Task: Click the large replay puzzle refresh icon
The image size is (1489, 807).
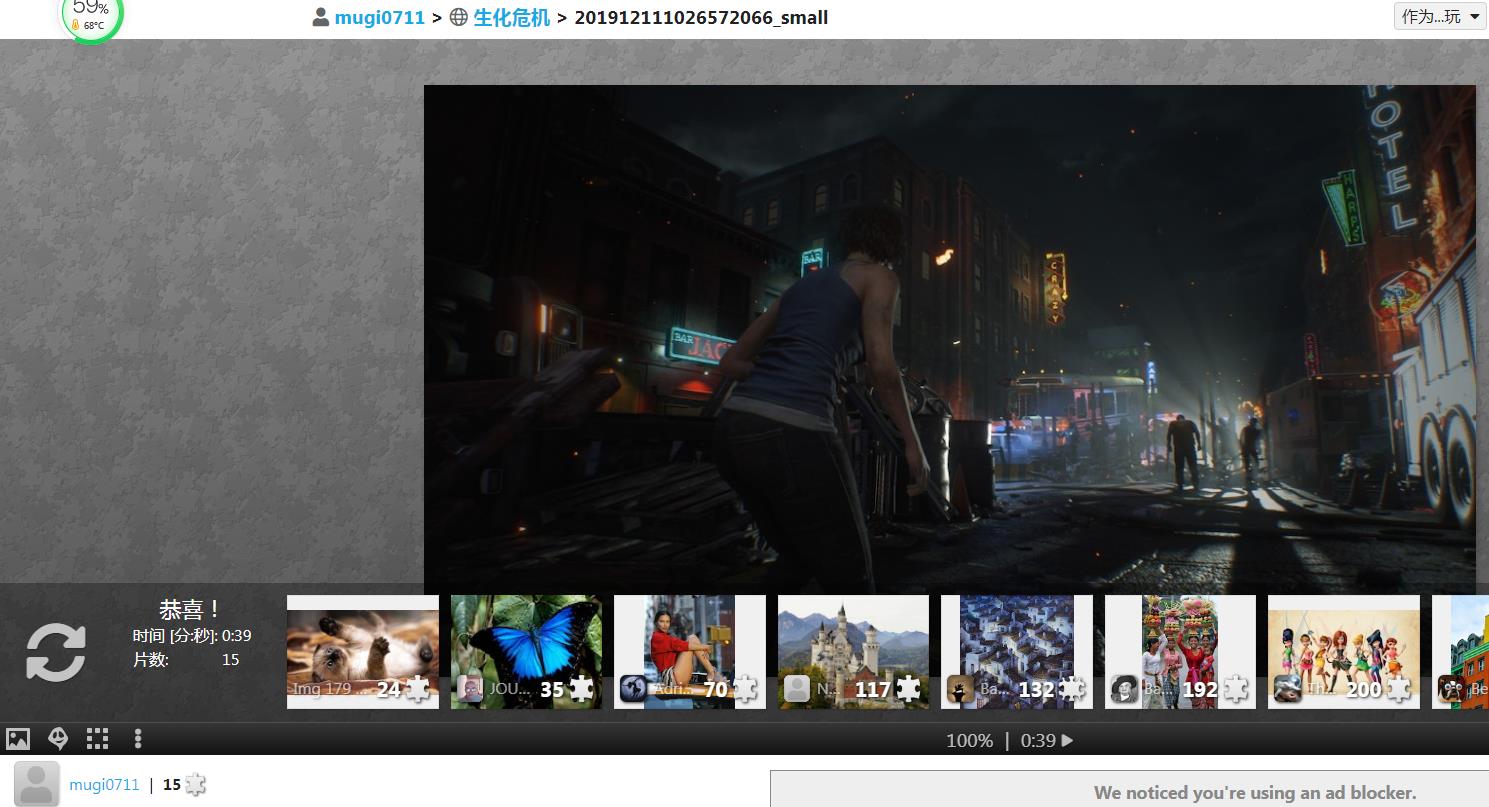Action: [56, 652]
